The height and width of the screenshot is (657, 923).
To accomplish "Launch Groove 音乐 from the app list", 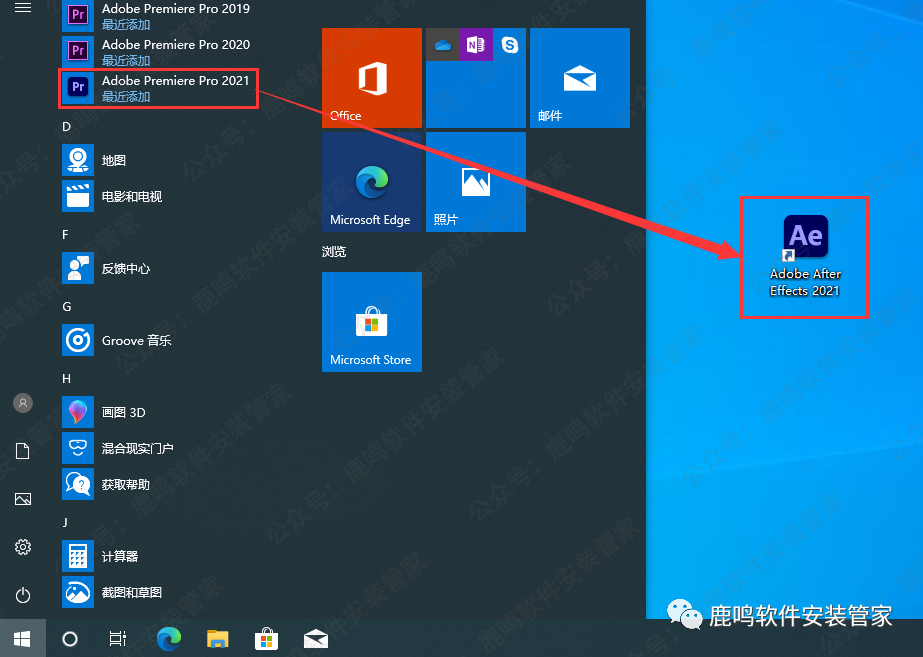I will [x=137, y=341].
